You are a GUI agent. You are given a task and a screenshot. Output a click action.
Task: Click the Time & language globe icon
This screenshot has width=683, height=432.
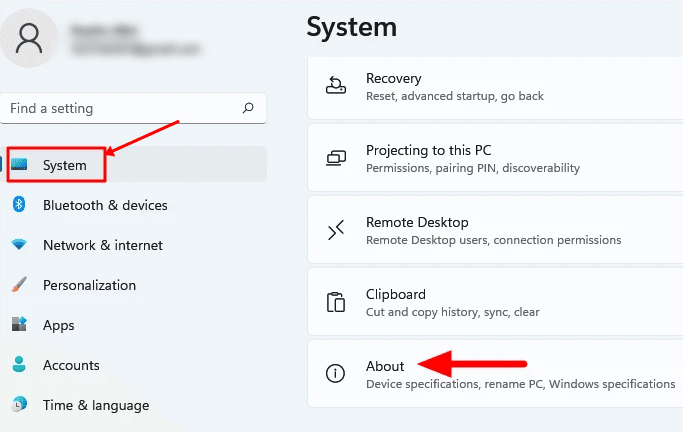[x=19, y=405]
